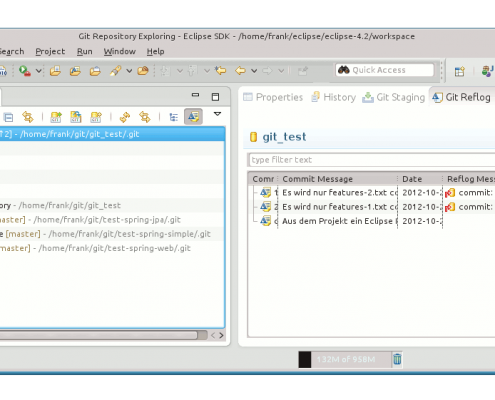The width and height of the screenshot is (495, 400).
Task: Select the test-spring-web/.git repository row
Action: [112, 248]
